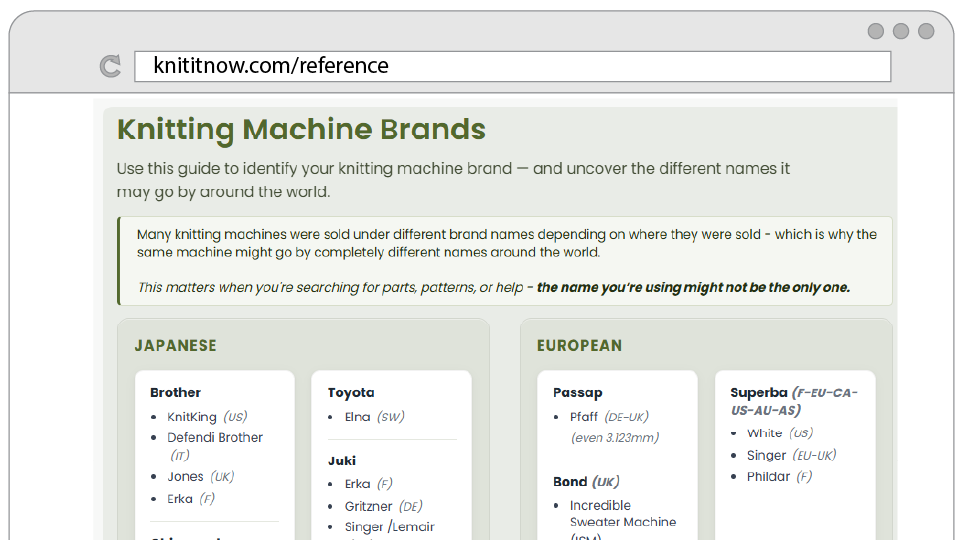This screenshot has height=540, width=960.
Task: Select Jones (UK) list entry
Action: [x=201, y=476]
